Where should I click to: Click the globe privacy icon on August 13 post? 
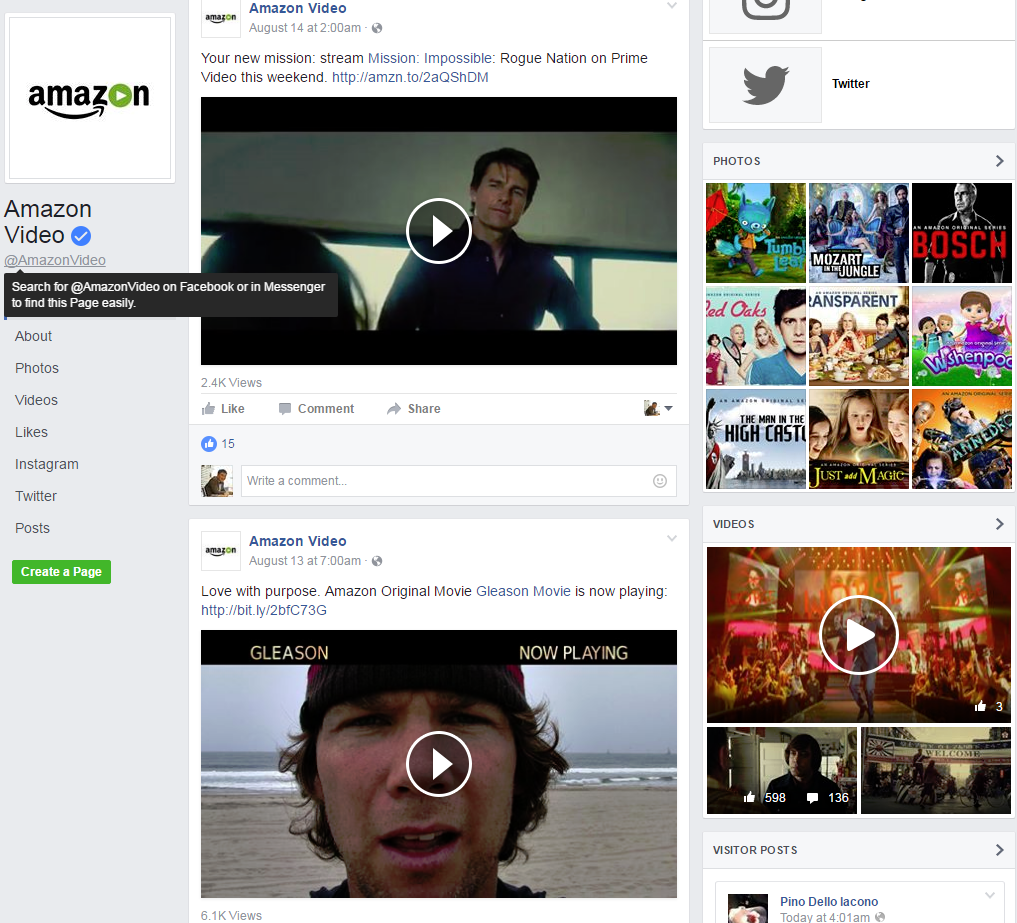click(377, 561)
